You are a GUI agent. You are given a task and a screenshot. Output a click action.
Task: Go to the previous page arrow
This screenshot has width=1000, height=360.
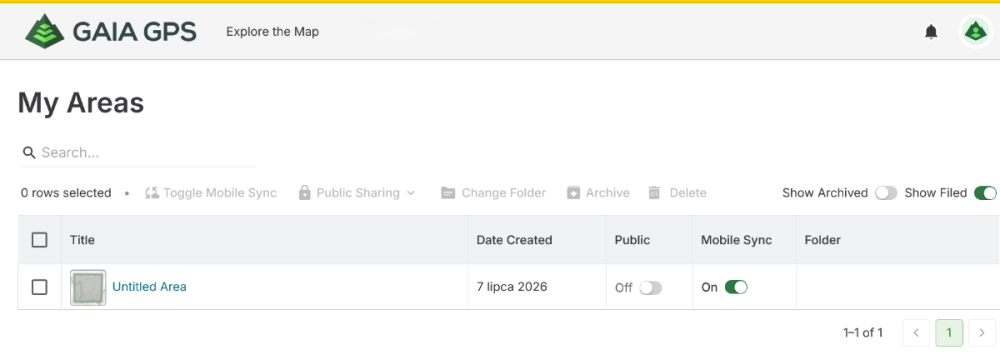[916, 333]
